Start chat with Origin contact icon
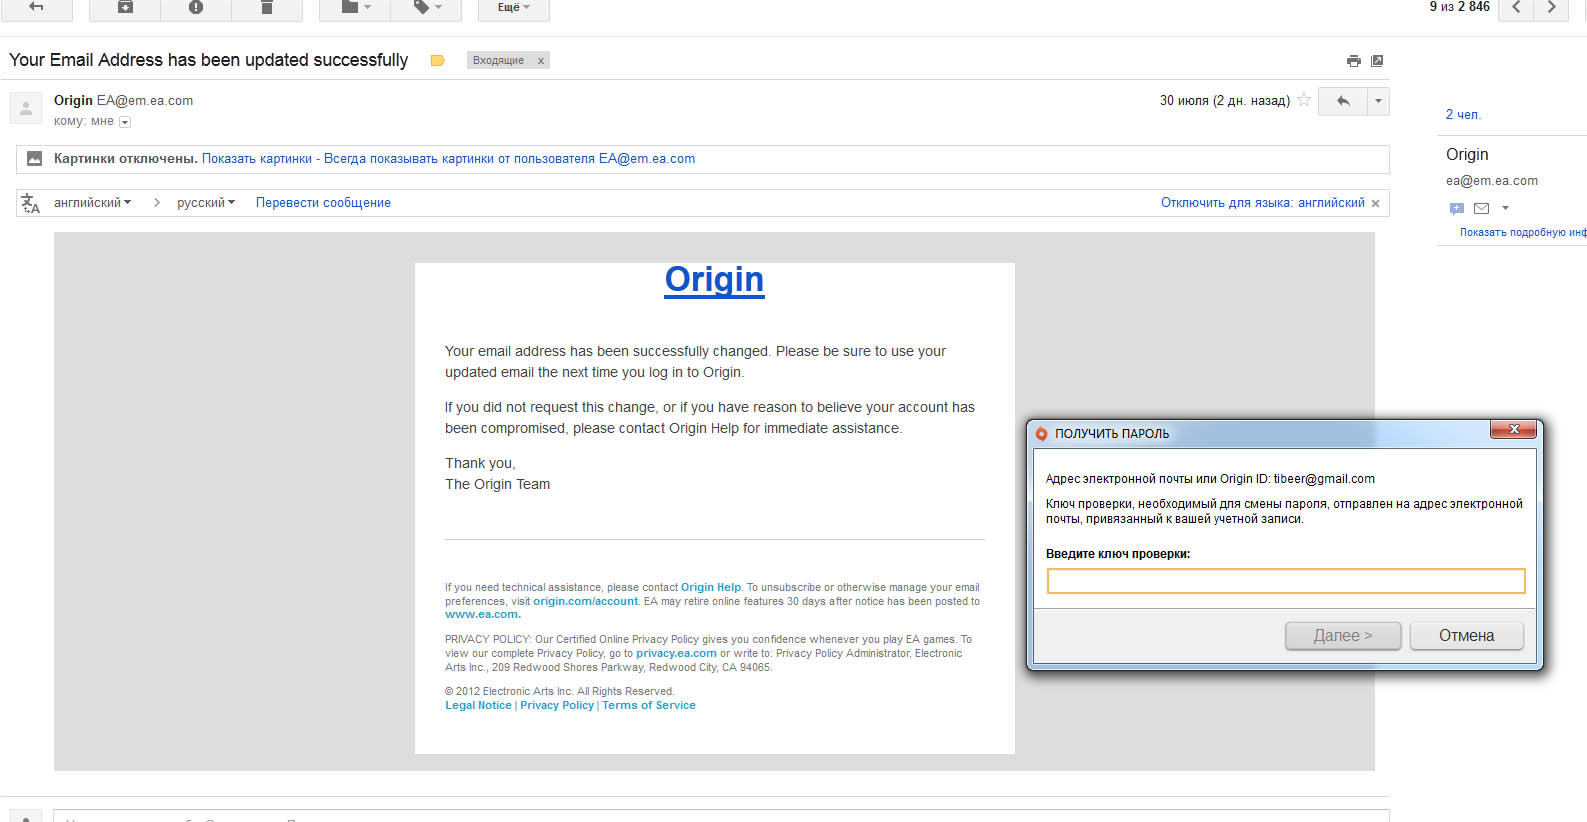 click(1456, 209)
